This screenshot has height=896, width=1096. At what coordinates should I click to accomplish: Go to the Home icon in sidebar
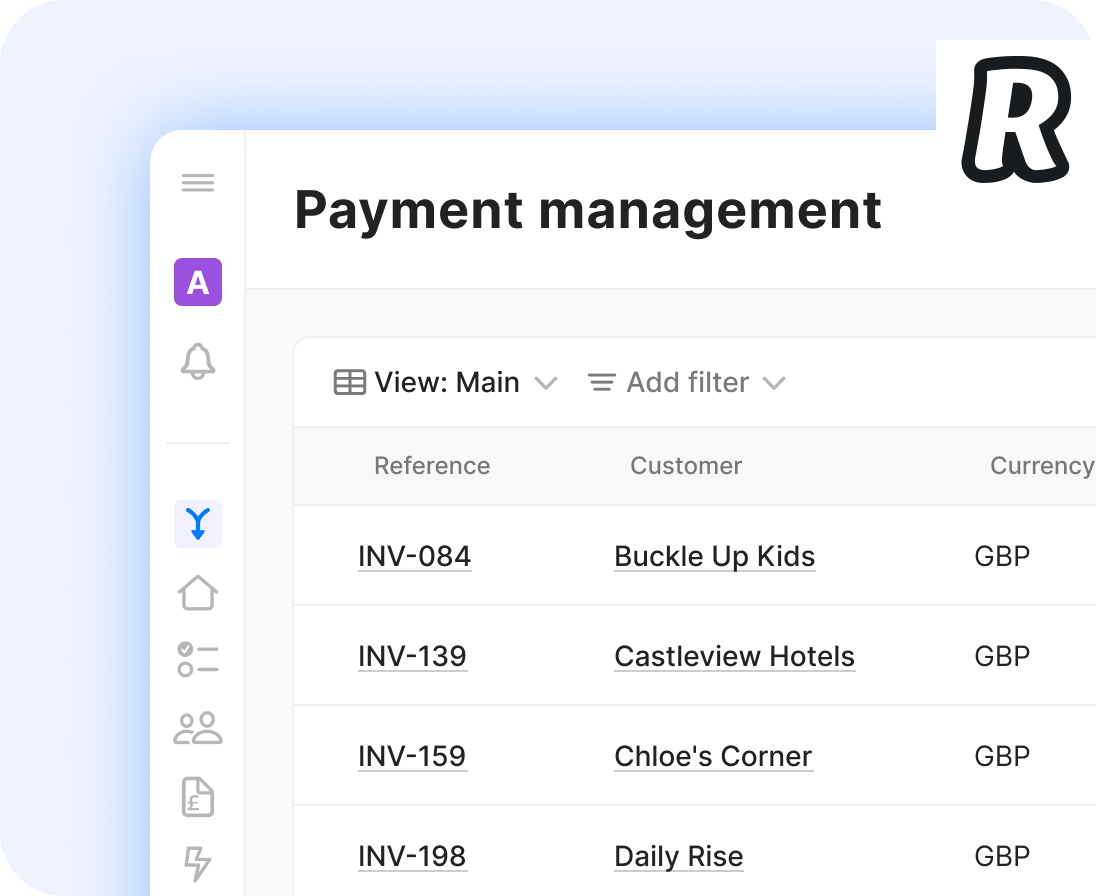coord(197,592)
